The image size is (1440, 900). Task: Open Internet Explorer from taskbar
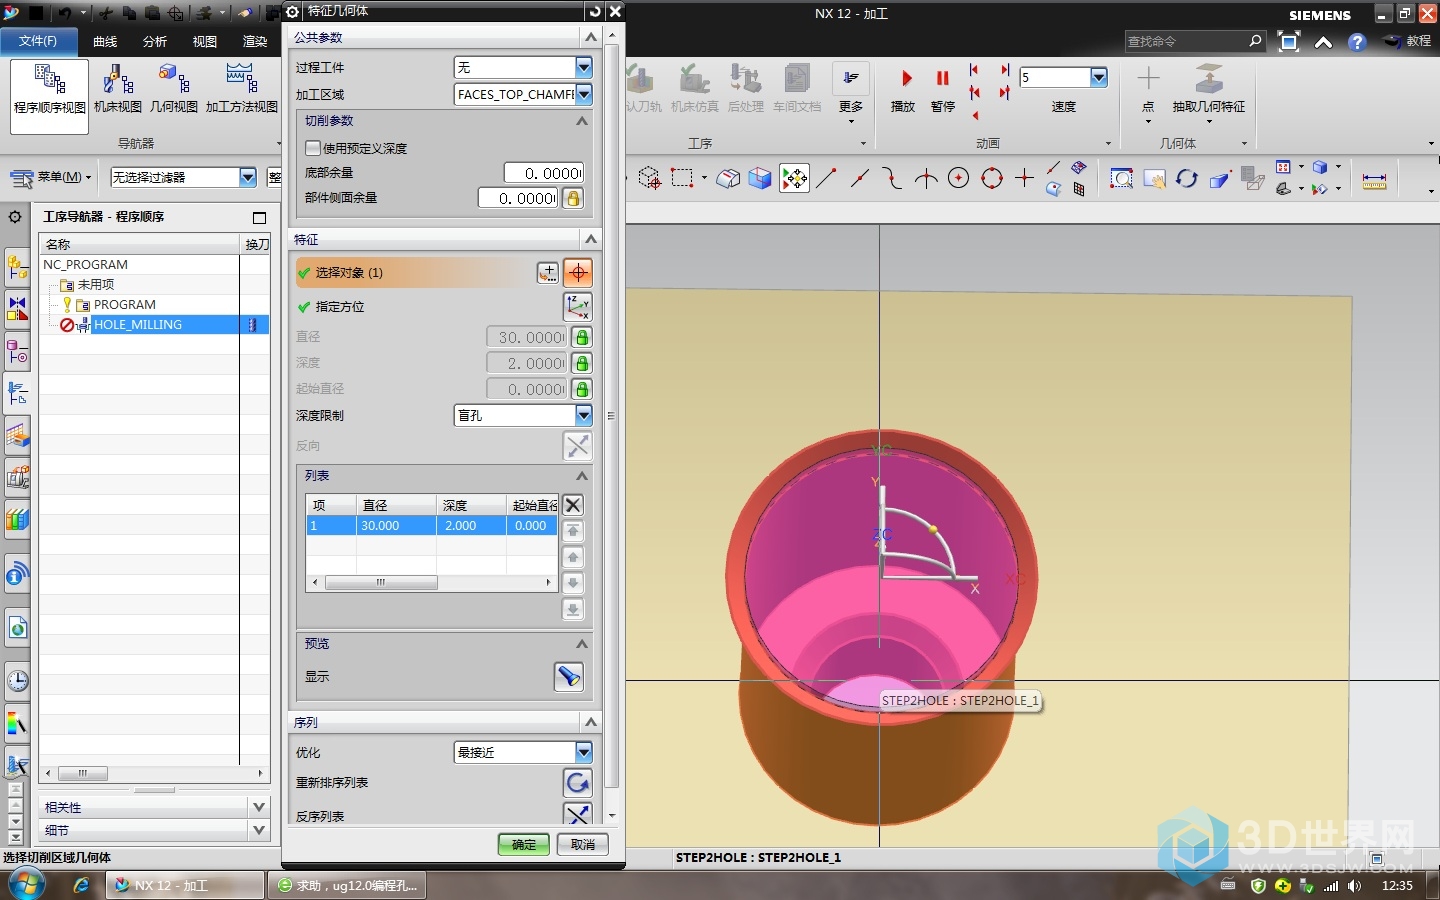click(82, 885)
